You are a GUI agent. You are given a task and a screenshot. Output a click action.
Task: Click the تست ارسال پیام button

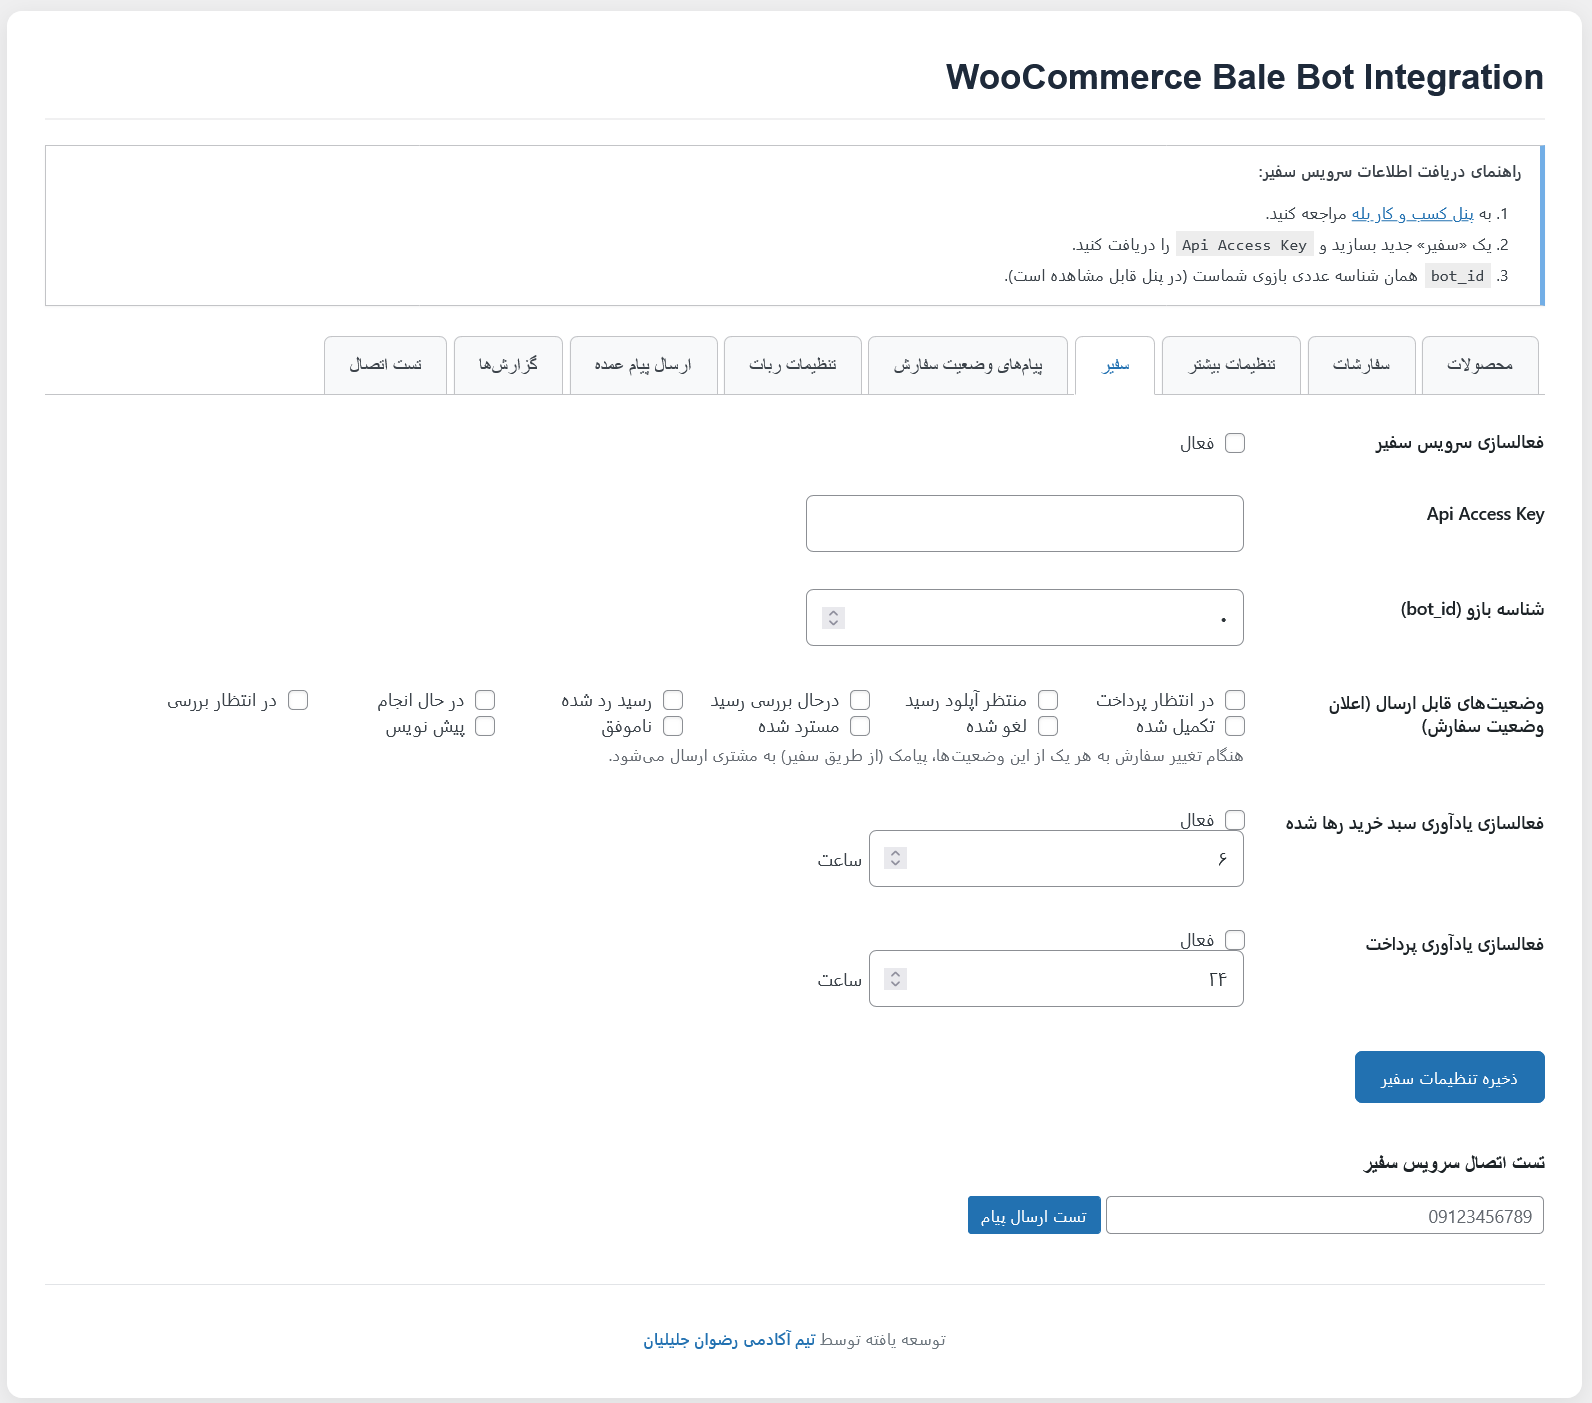point(1034,1215)
